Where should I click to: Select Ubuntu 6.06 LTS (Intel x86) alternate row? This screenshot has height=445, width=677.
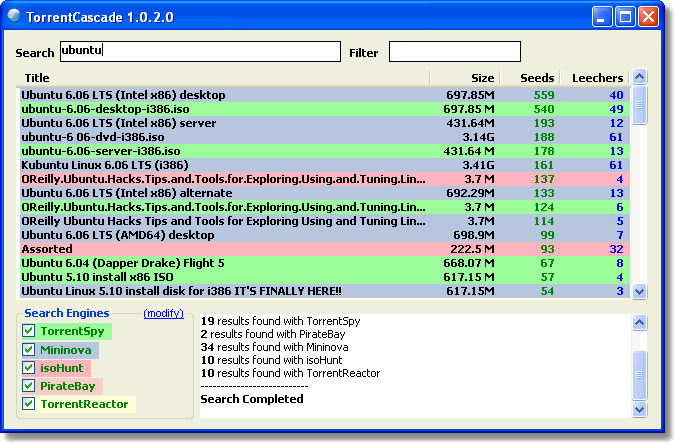[325, 193]
